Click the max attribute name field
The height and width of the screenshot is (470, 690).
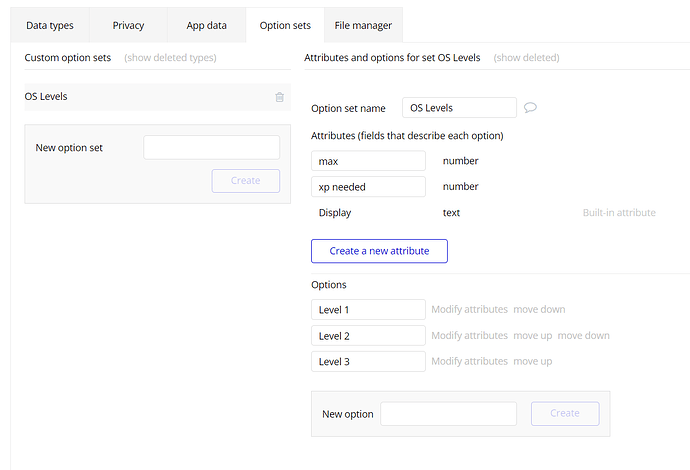point(368,161)
